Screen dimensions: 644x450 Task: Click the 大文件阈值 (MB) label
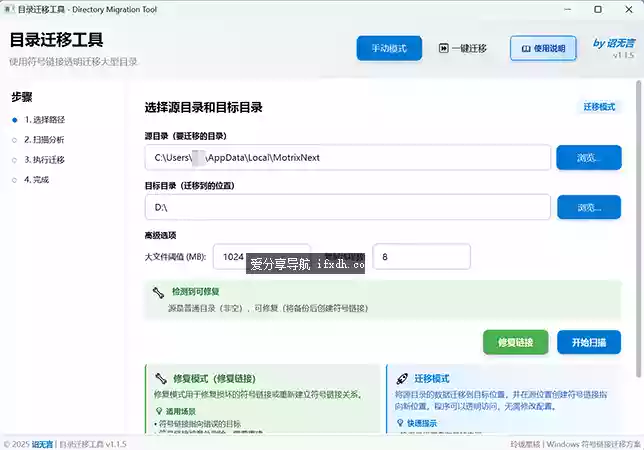coord(175,257)
